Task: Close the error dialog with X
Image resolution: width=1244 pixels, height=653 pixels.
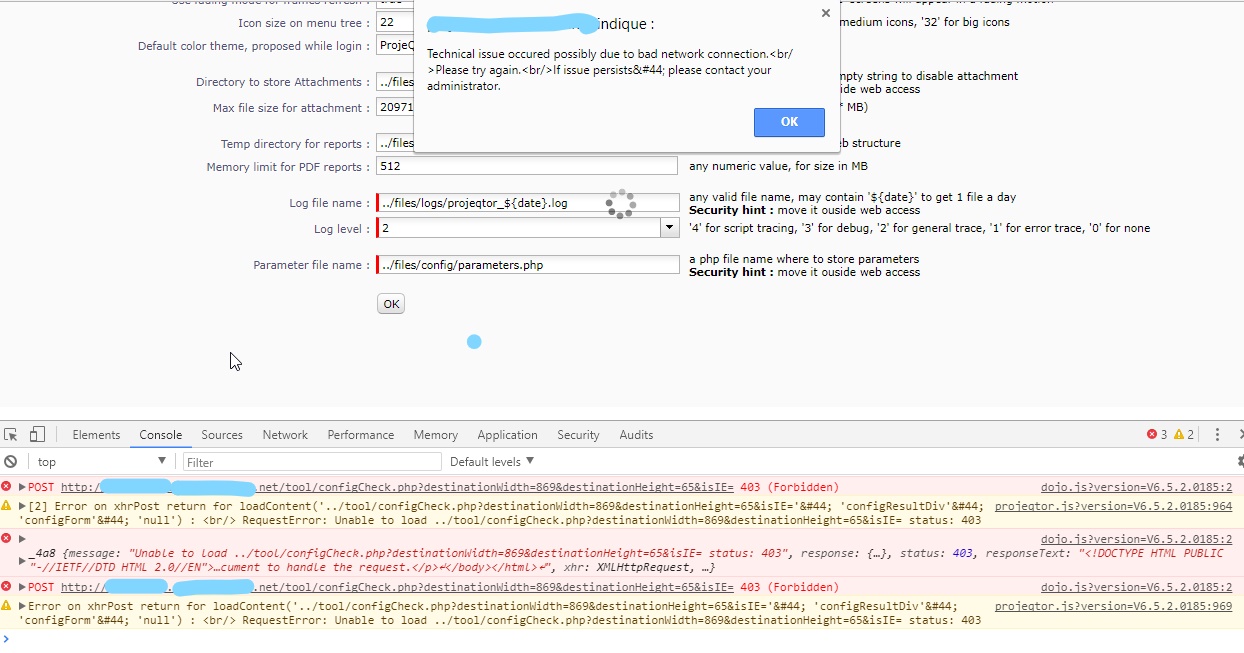Action: click(x=825, y=13)
